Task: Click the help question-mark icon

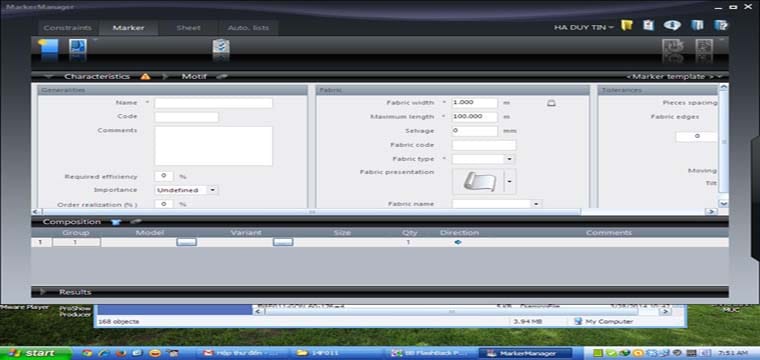Action: [721, 26]
